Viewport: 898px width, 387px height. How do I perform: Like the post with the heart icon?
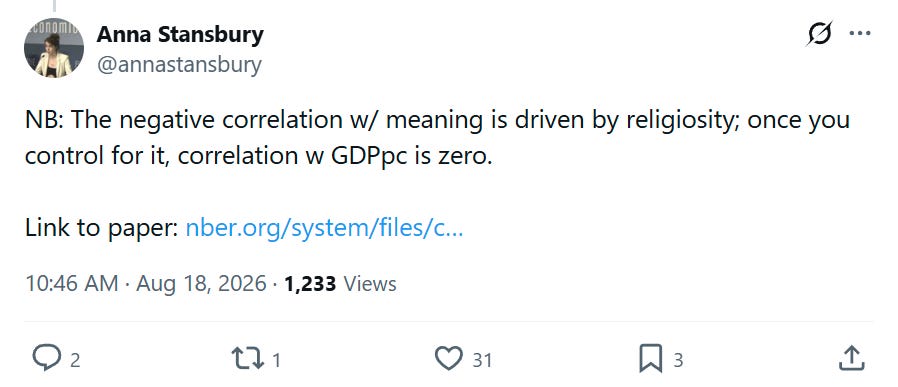tap(449, 359)
